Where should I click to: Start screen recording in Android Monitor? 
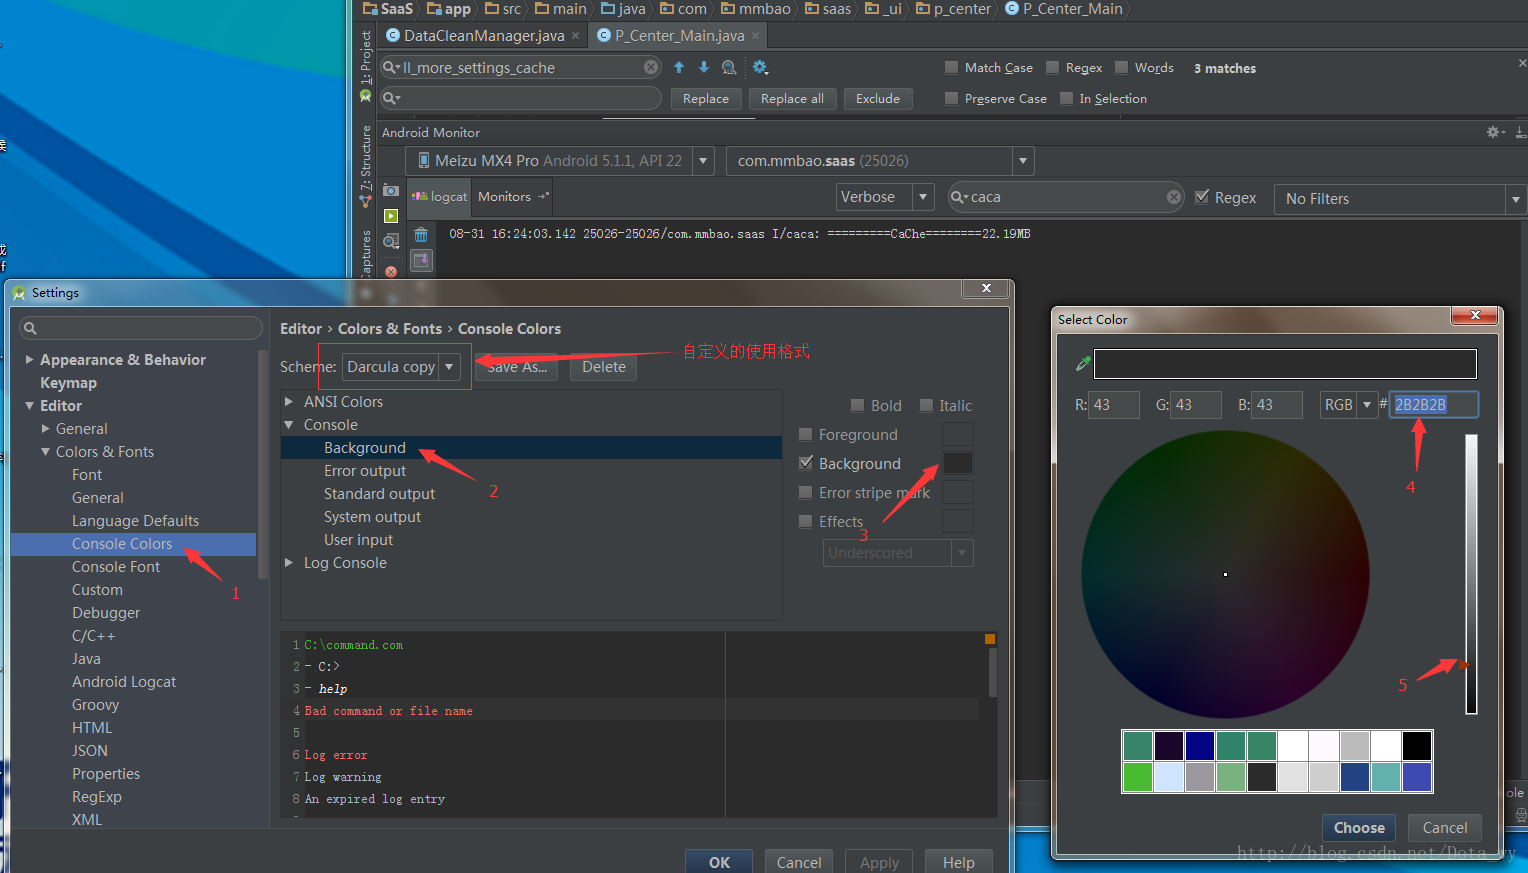click(391, 216)
